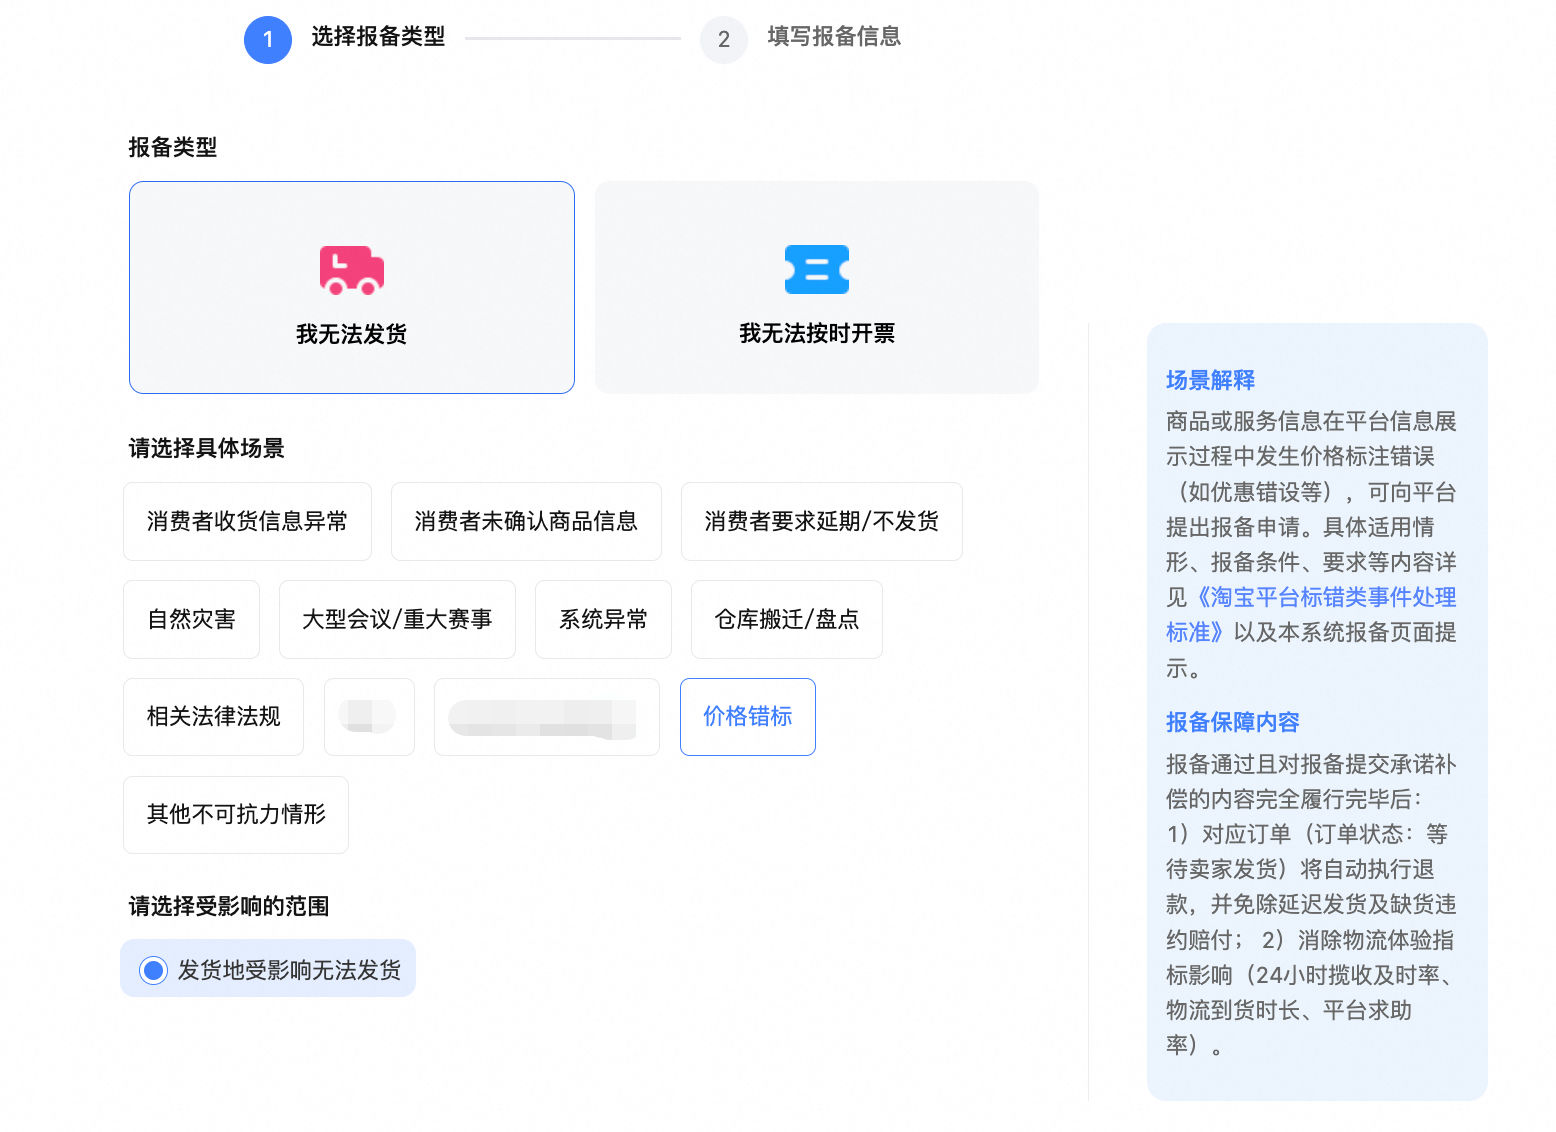Click the red delivery truck icon
The image size is (1556, 1132).
click(352, 270)
